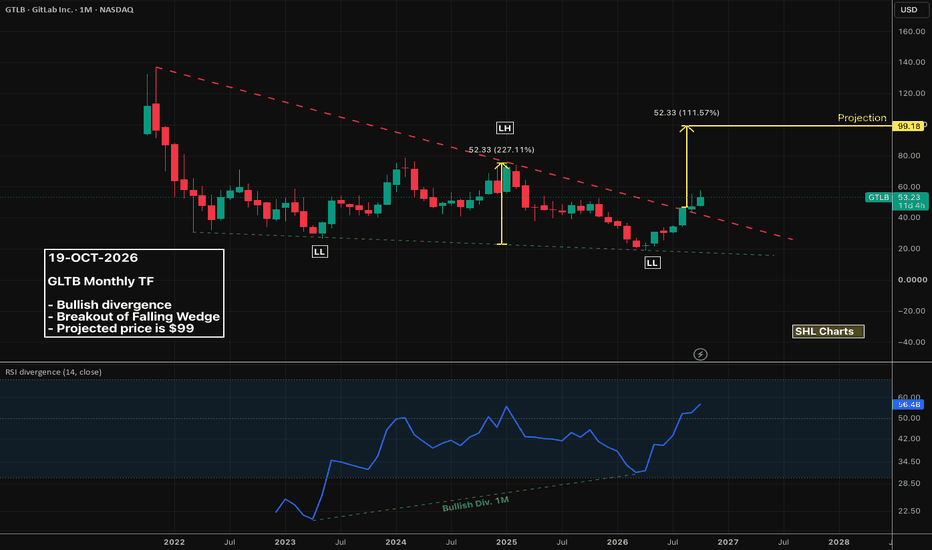
Task: Click the yellow horizontal projection line
Action: click(x=789, y=126)
